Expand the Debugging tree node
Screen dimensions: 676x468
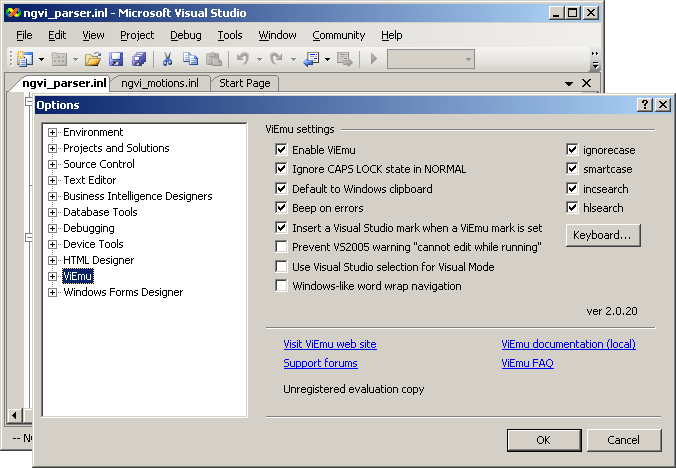point(53,228)
